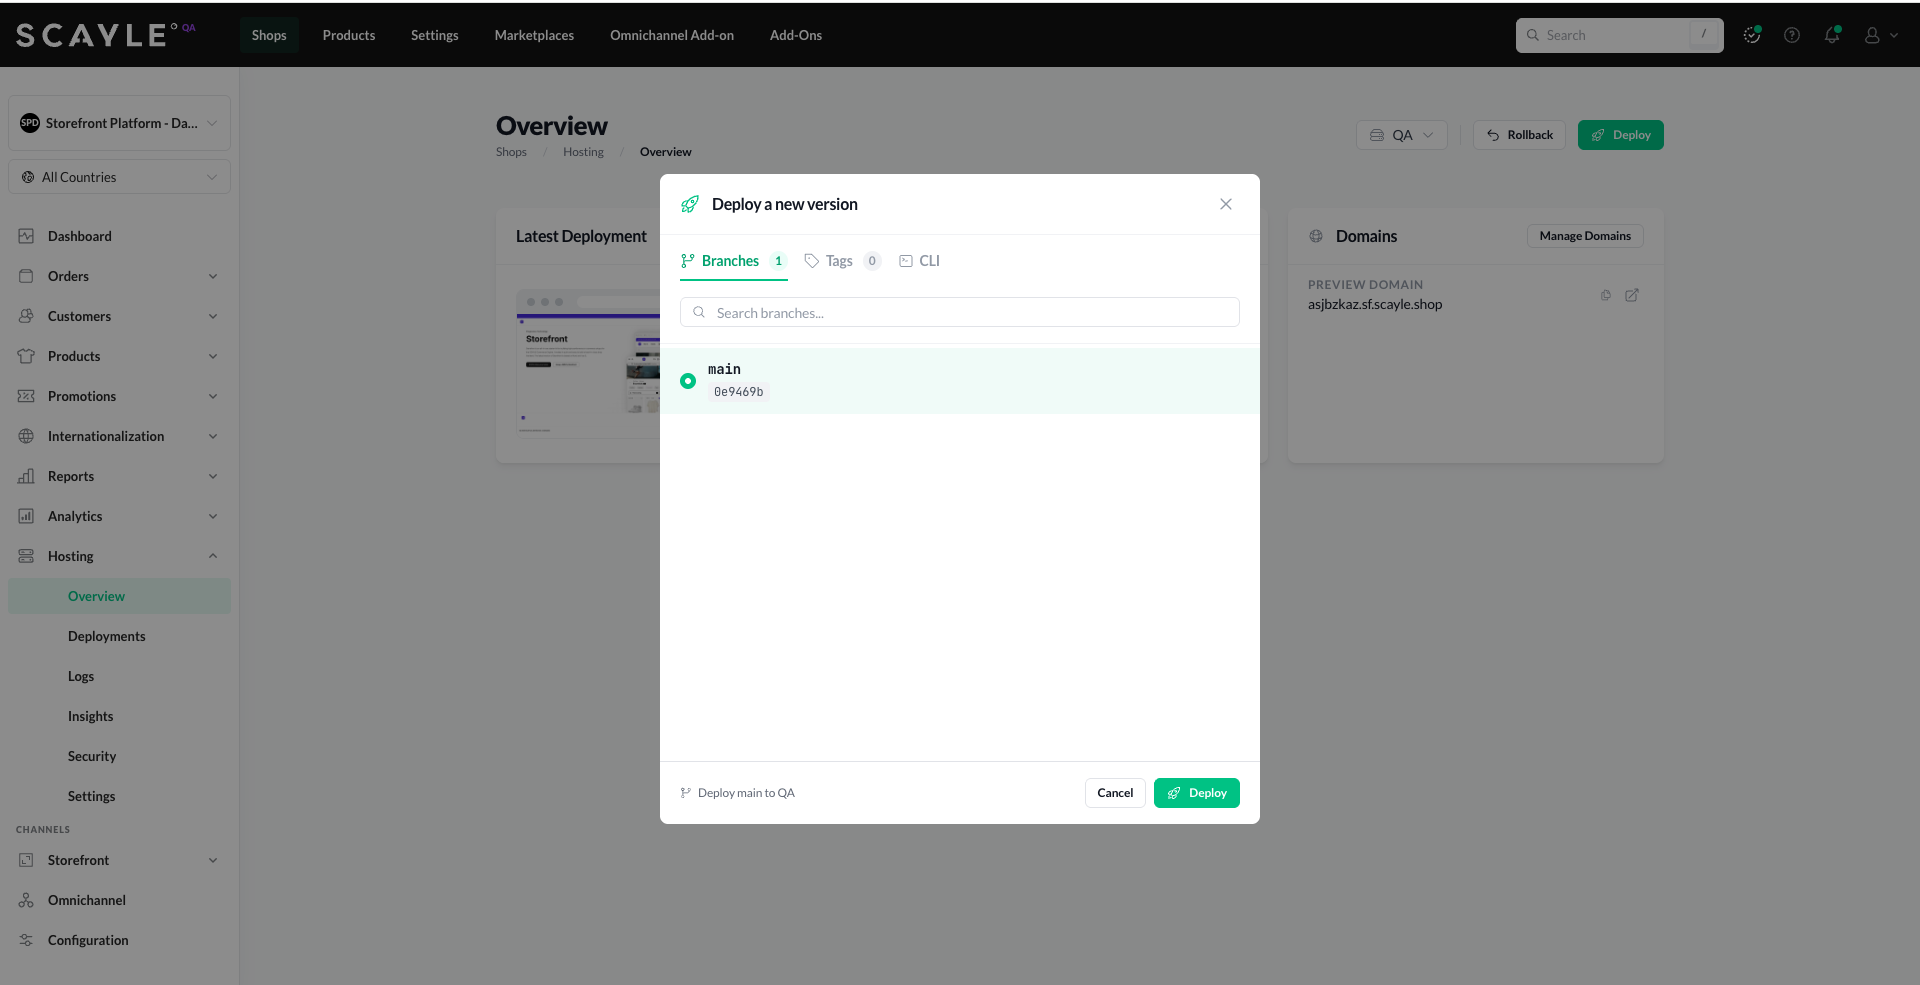Click the help question mark icon
The width and height of the screenshot is (1920, 985).
click(x=1792, y=35)
